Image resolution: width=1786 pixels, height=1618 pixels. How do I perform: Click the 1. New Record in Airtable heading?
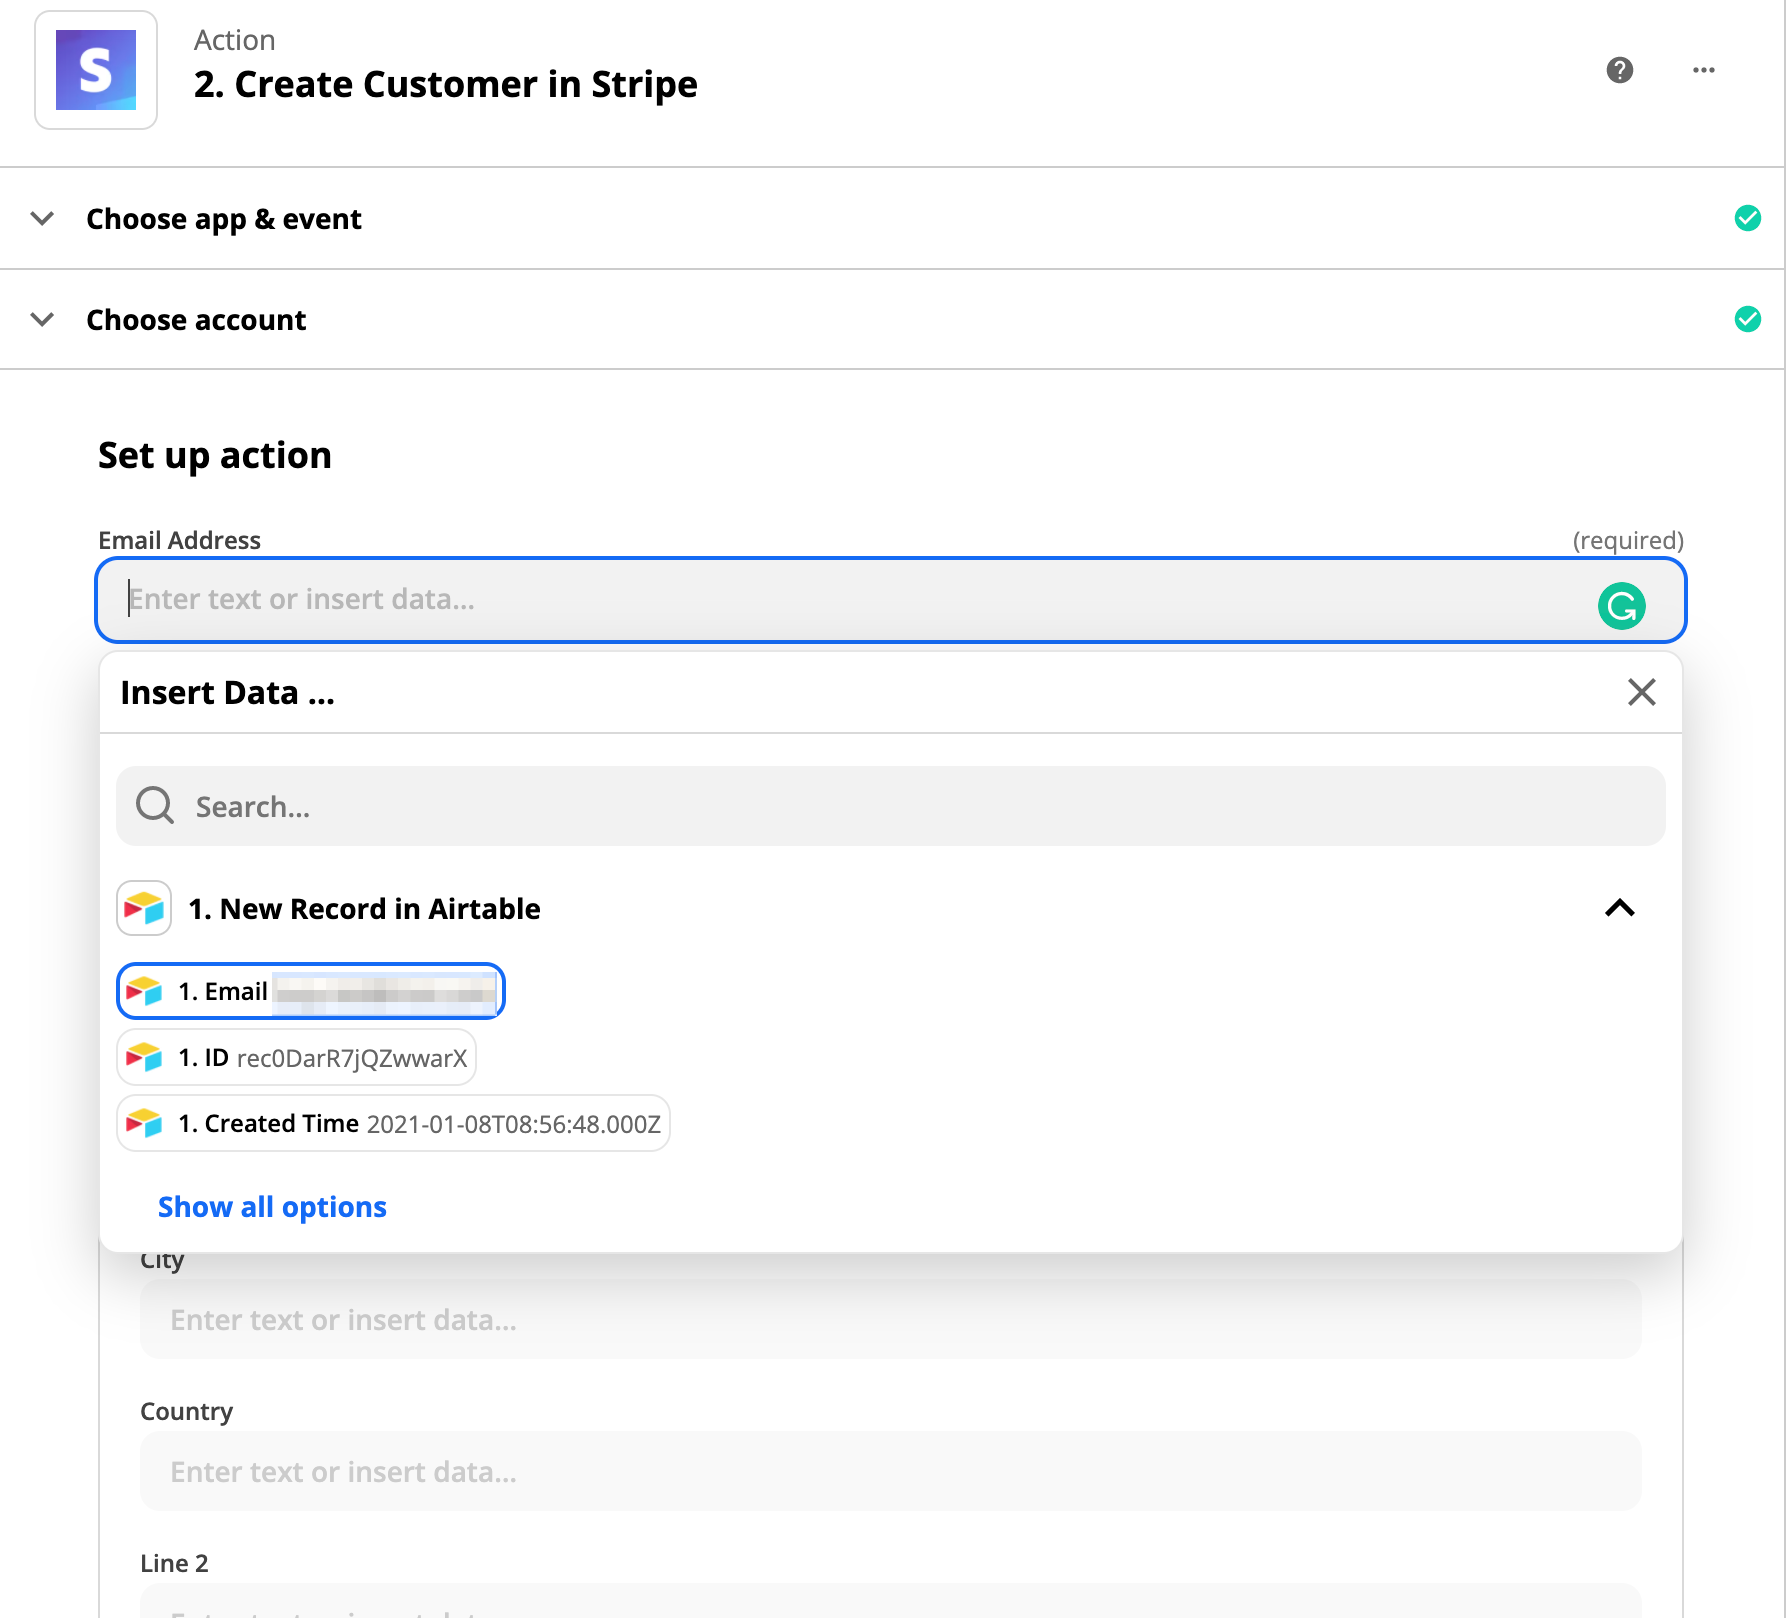[x=365, y=908]
